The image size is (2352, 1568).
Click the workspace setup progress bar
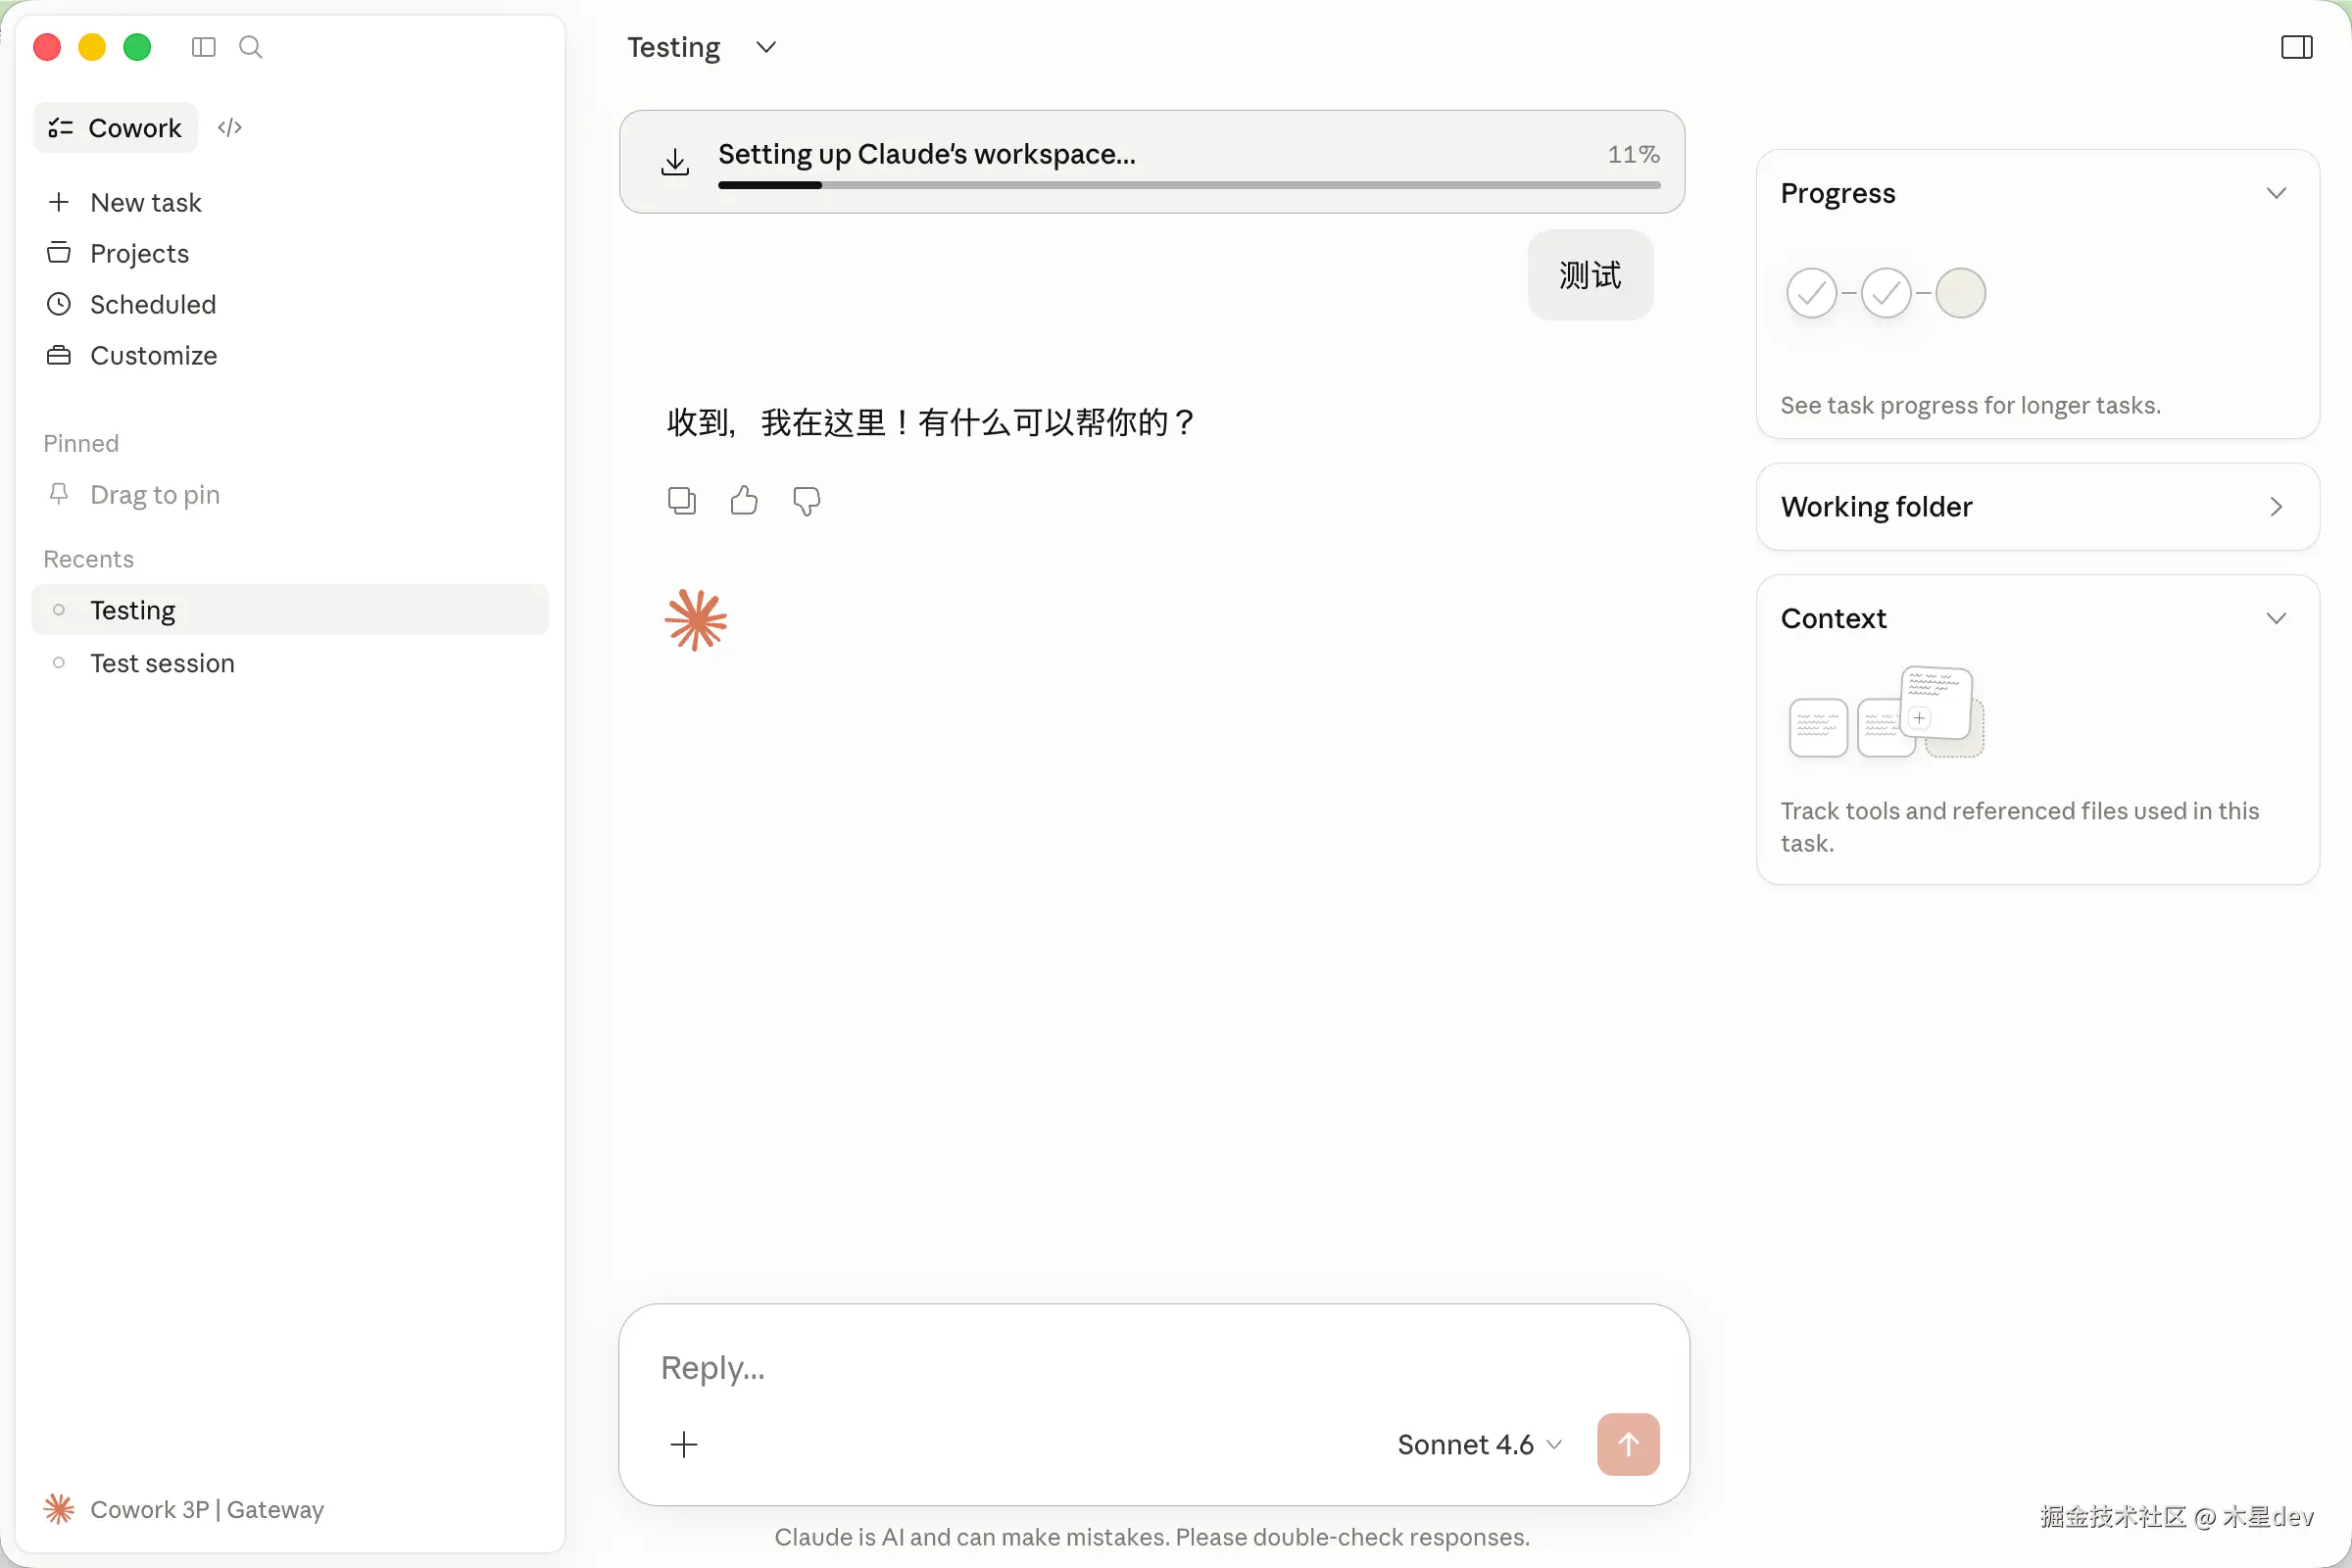pos(1189,185)
